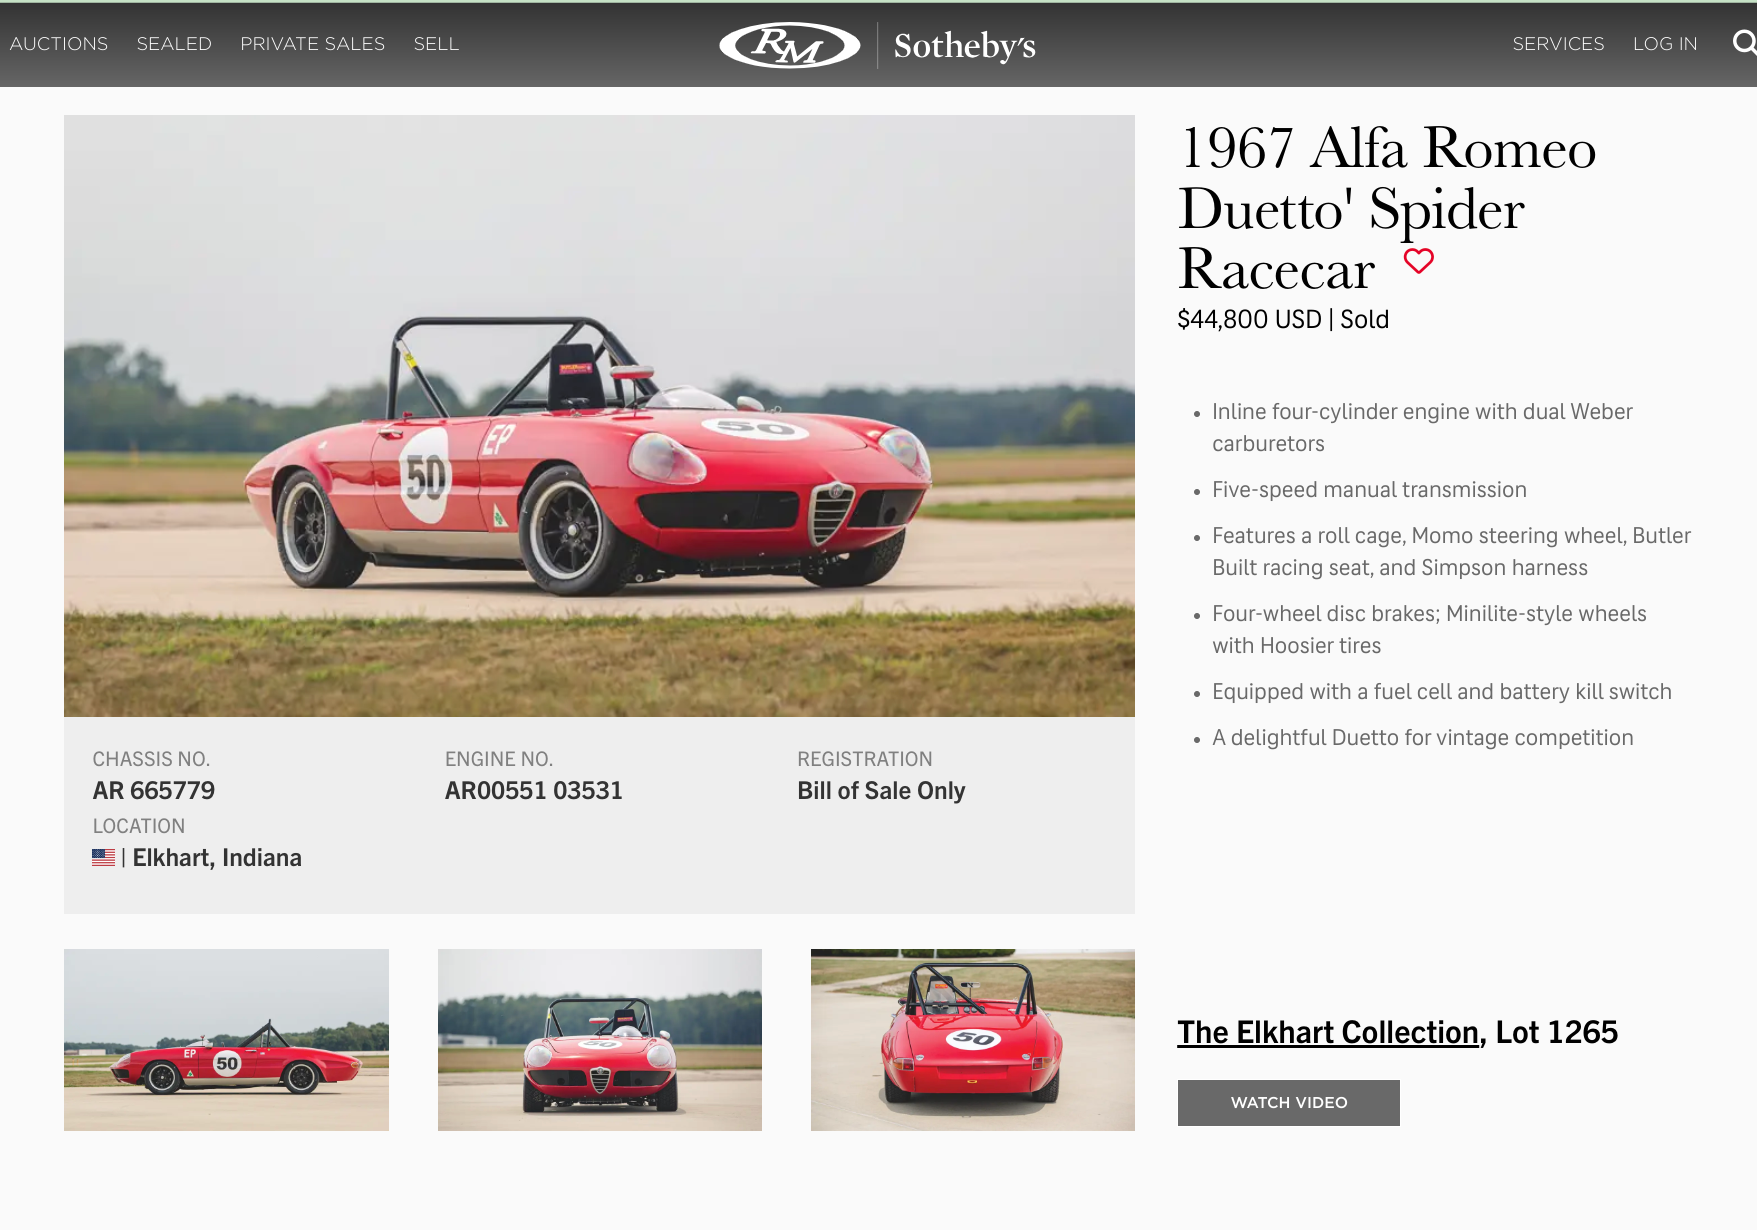
Task: Click the Watch Video button
Action: pos(1288,1103)
